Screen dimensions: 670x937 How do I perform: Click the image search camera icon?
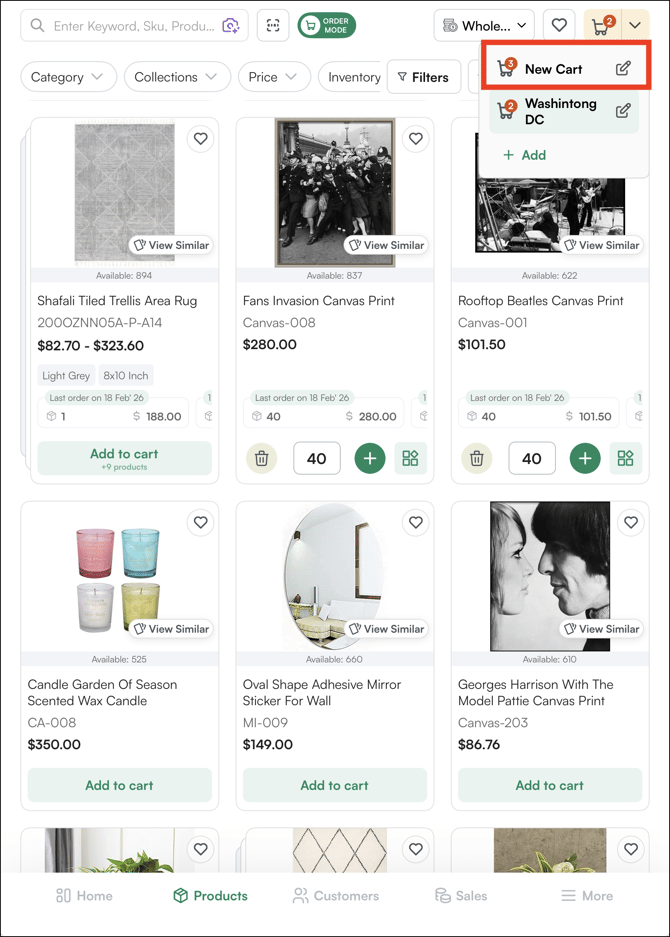tap(231, 26)
